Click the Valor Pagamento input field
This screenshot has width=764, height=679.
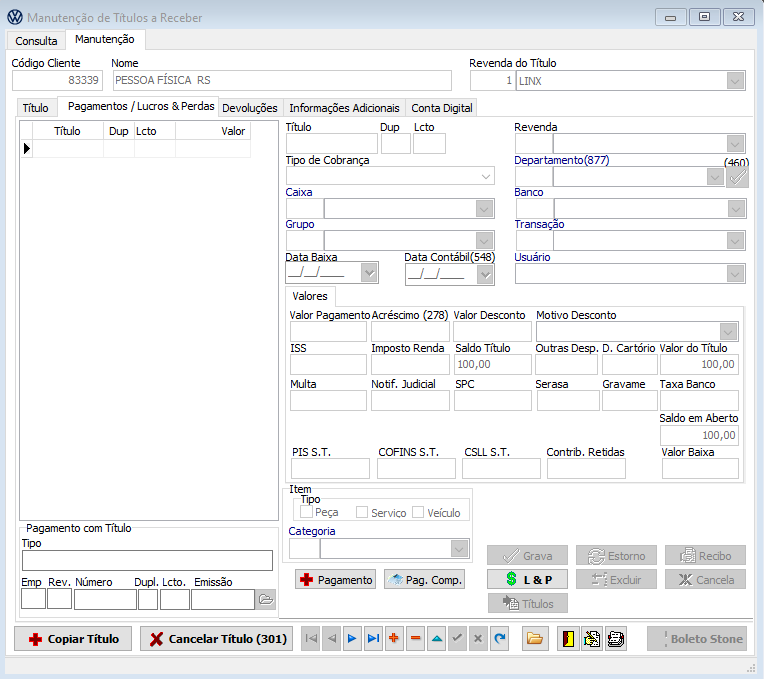pyautogui.click(x=328, y=332)
